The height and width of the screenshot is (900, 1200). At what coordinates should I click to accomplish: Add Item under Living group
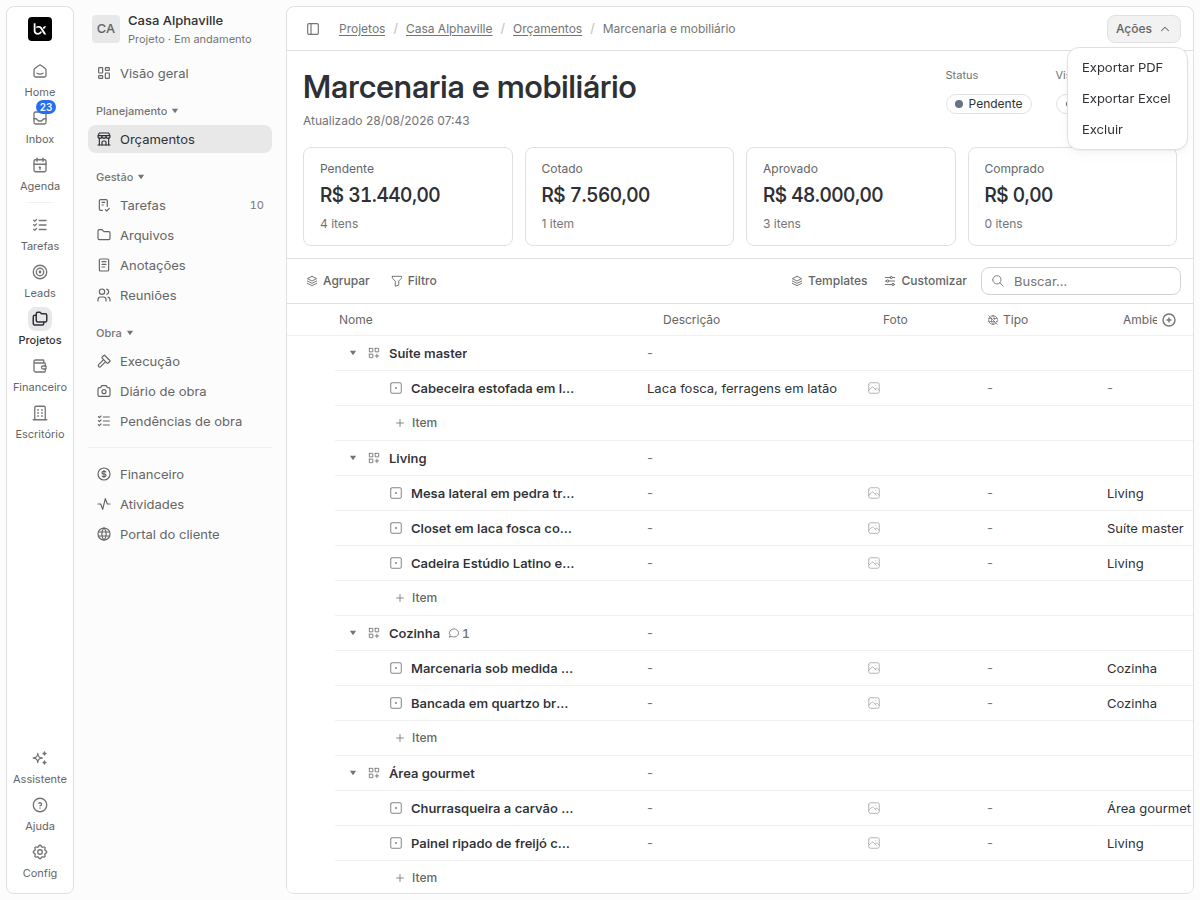[x=416, y=598]
